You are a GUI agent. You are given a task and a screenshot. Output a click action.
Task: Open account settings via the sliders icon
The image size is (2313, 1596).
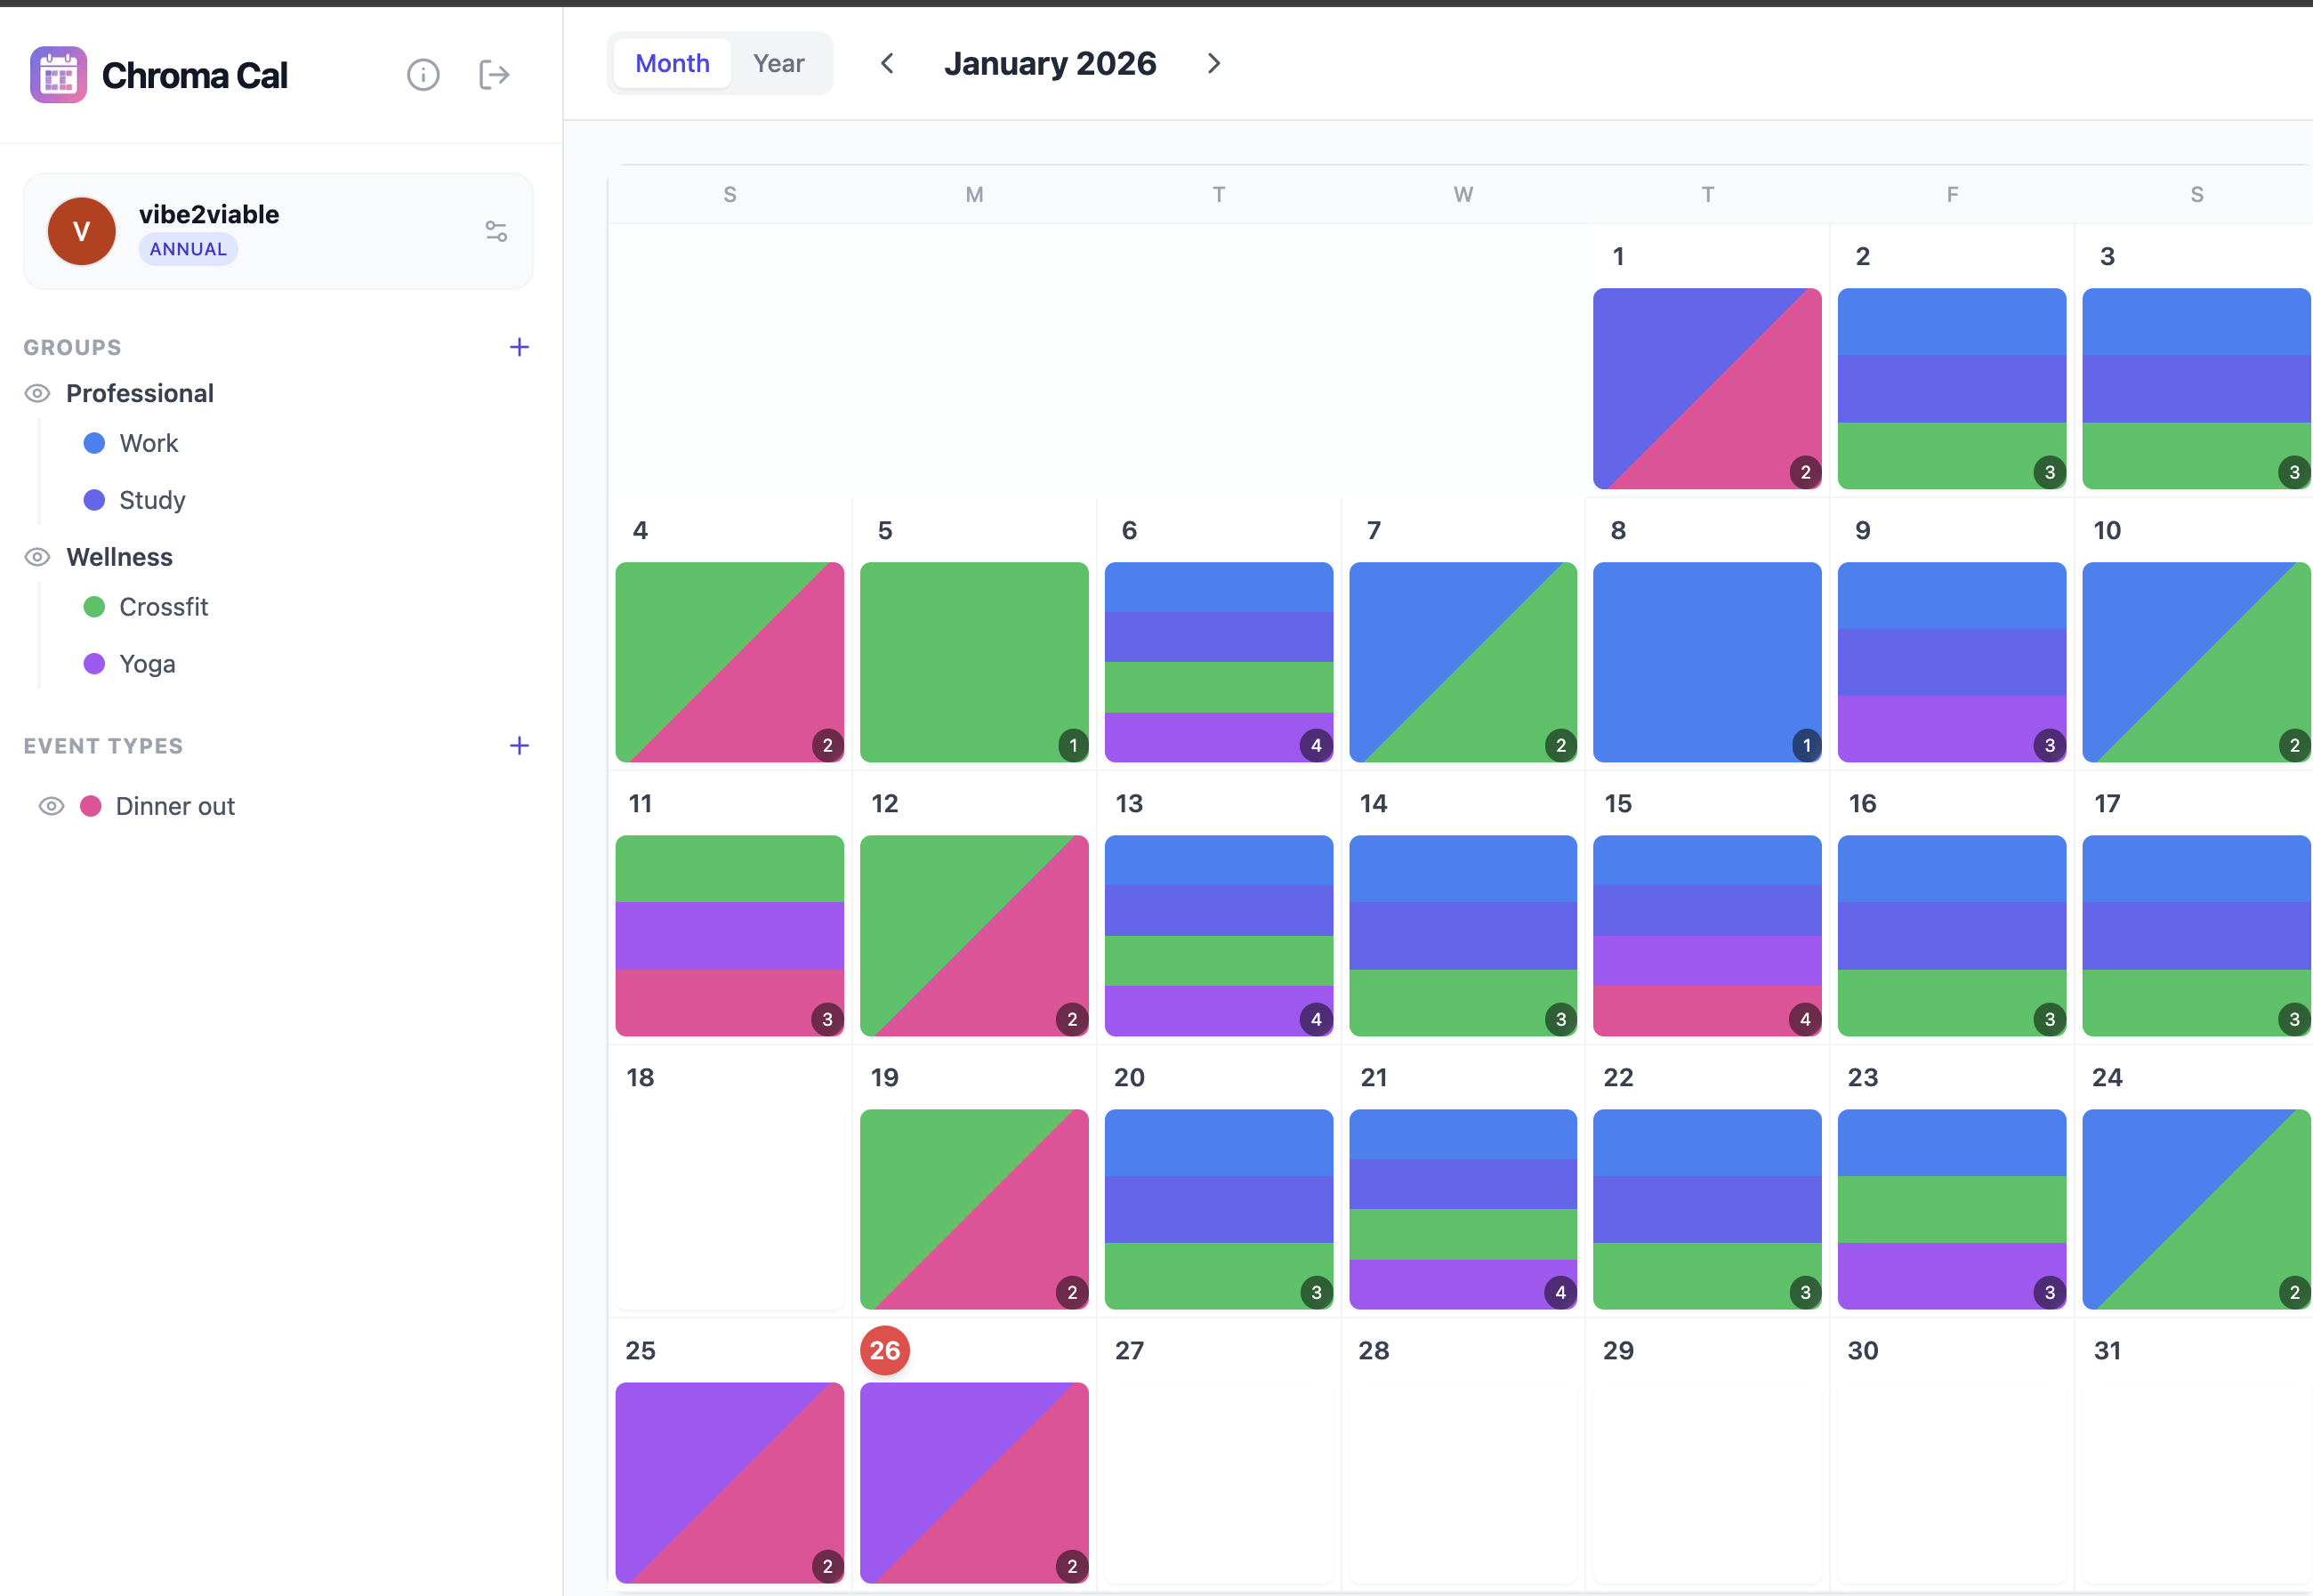[497, 231]
